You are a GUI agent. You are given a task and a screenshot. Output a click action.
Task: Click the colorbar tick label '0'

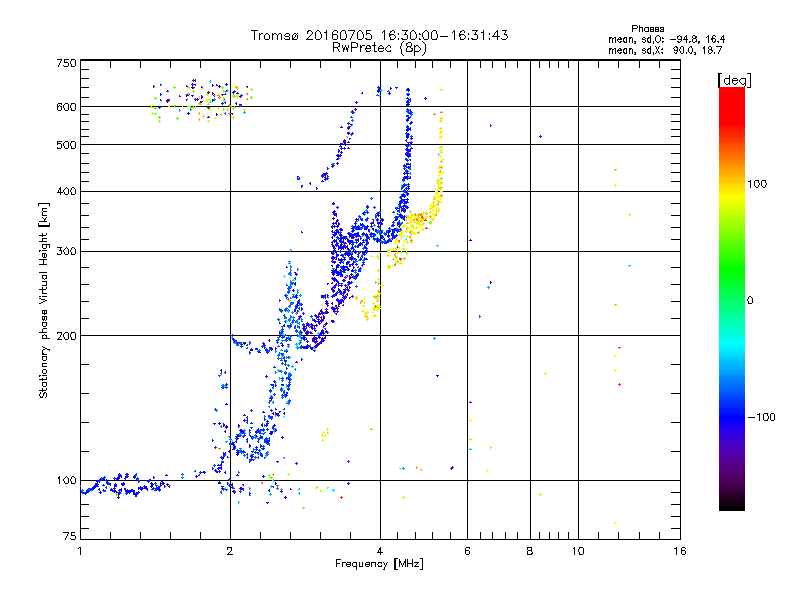click(750, 300)
